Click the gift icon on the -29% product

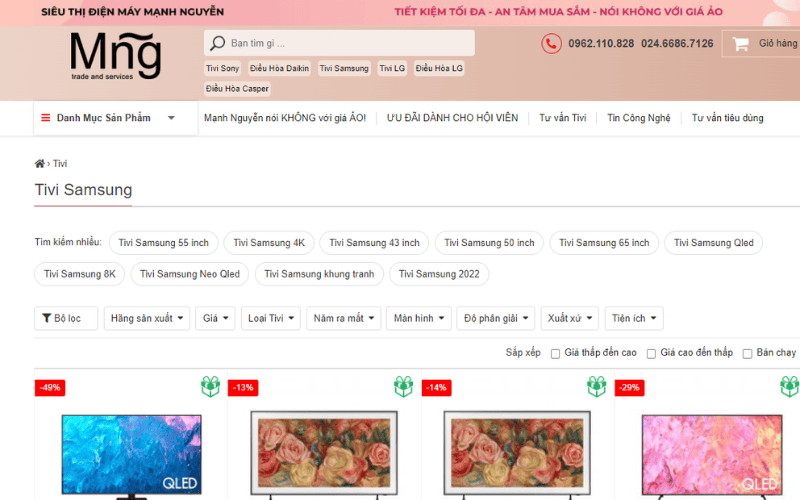(790, 386)
